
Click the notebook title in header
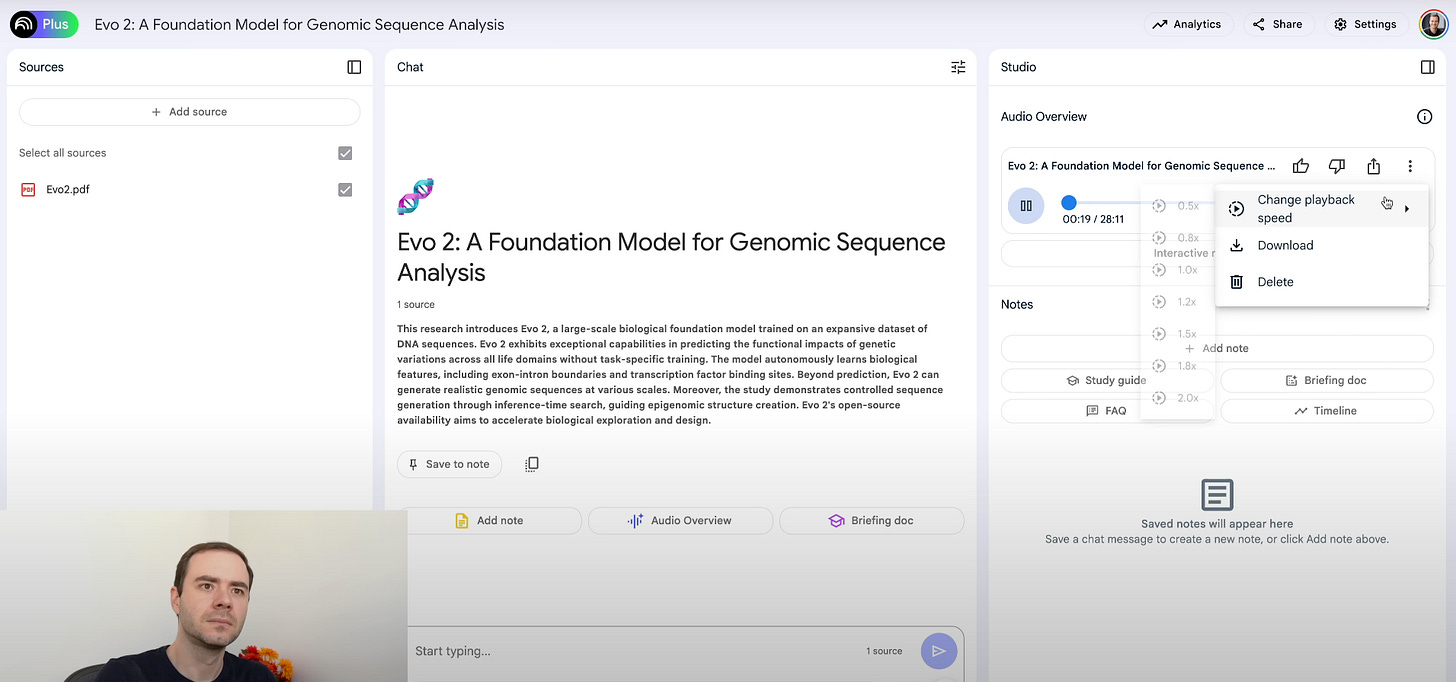coord(299,24)
